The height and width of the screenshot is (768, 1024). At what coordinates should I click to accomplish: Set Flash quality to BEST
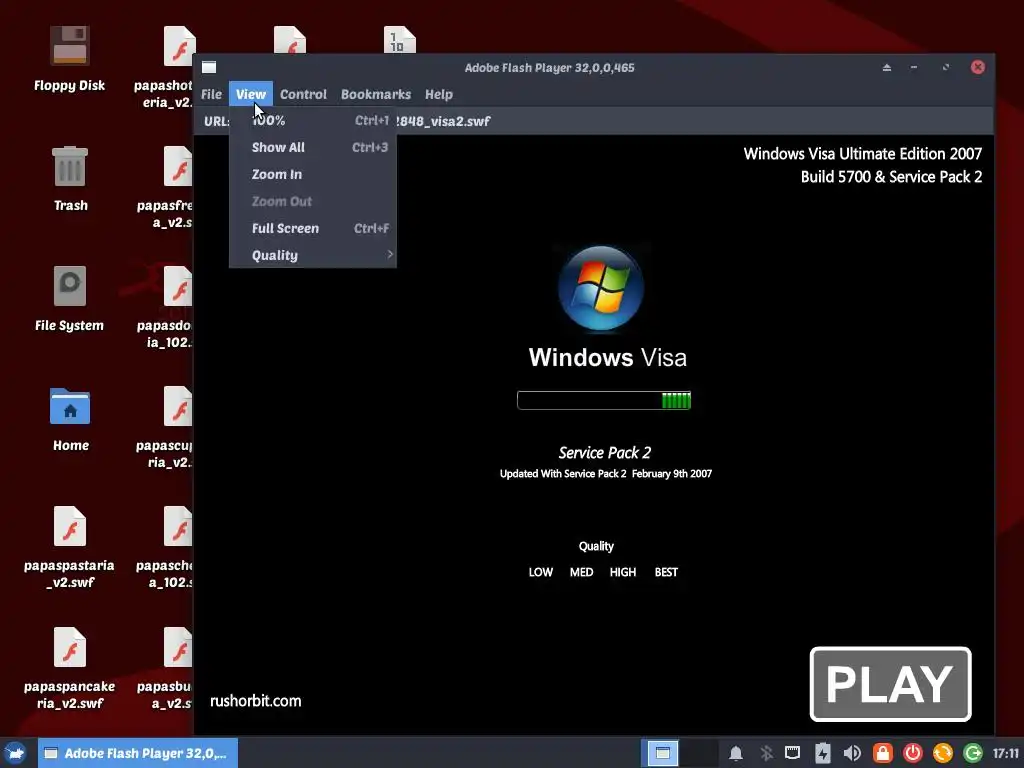tap(666, 572)
